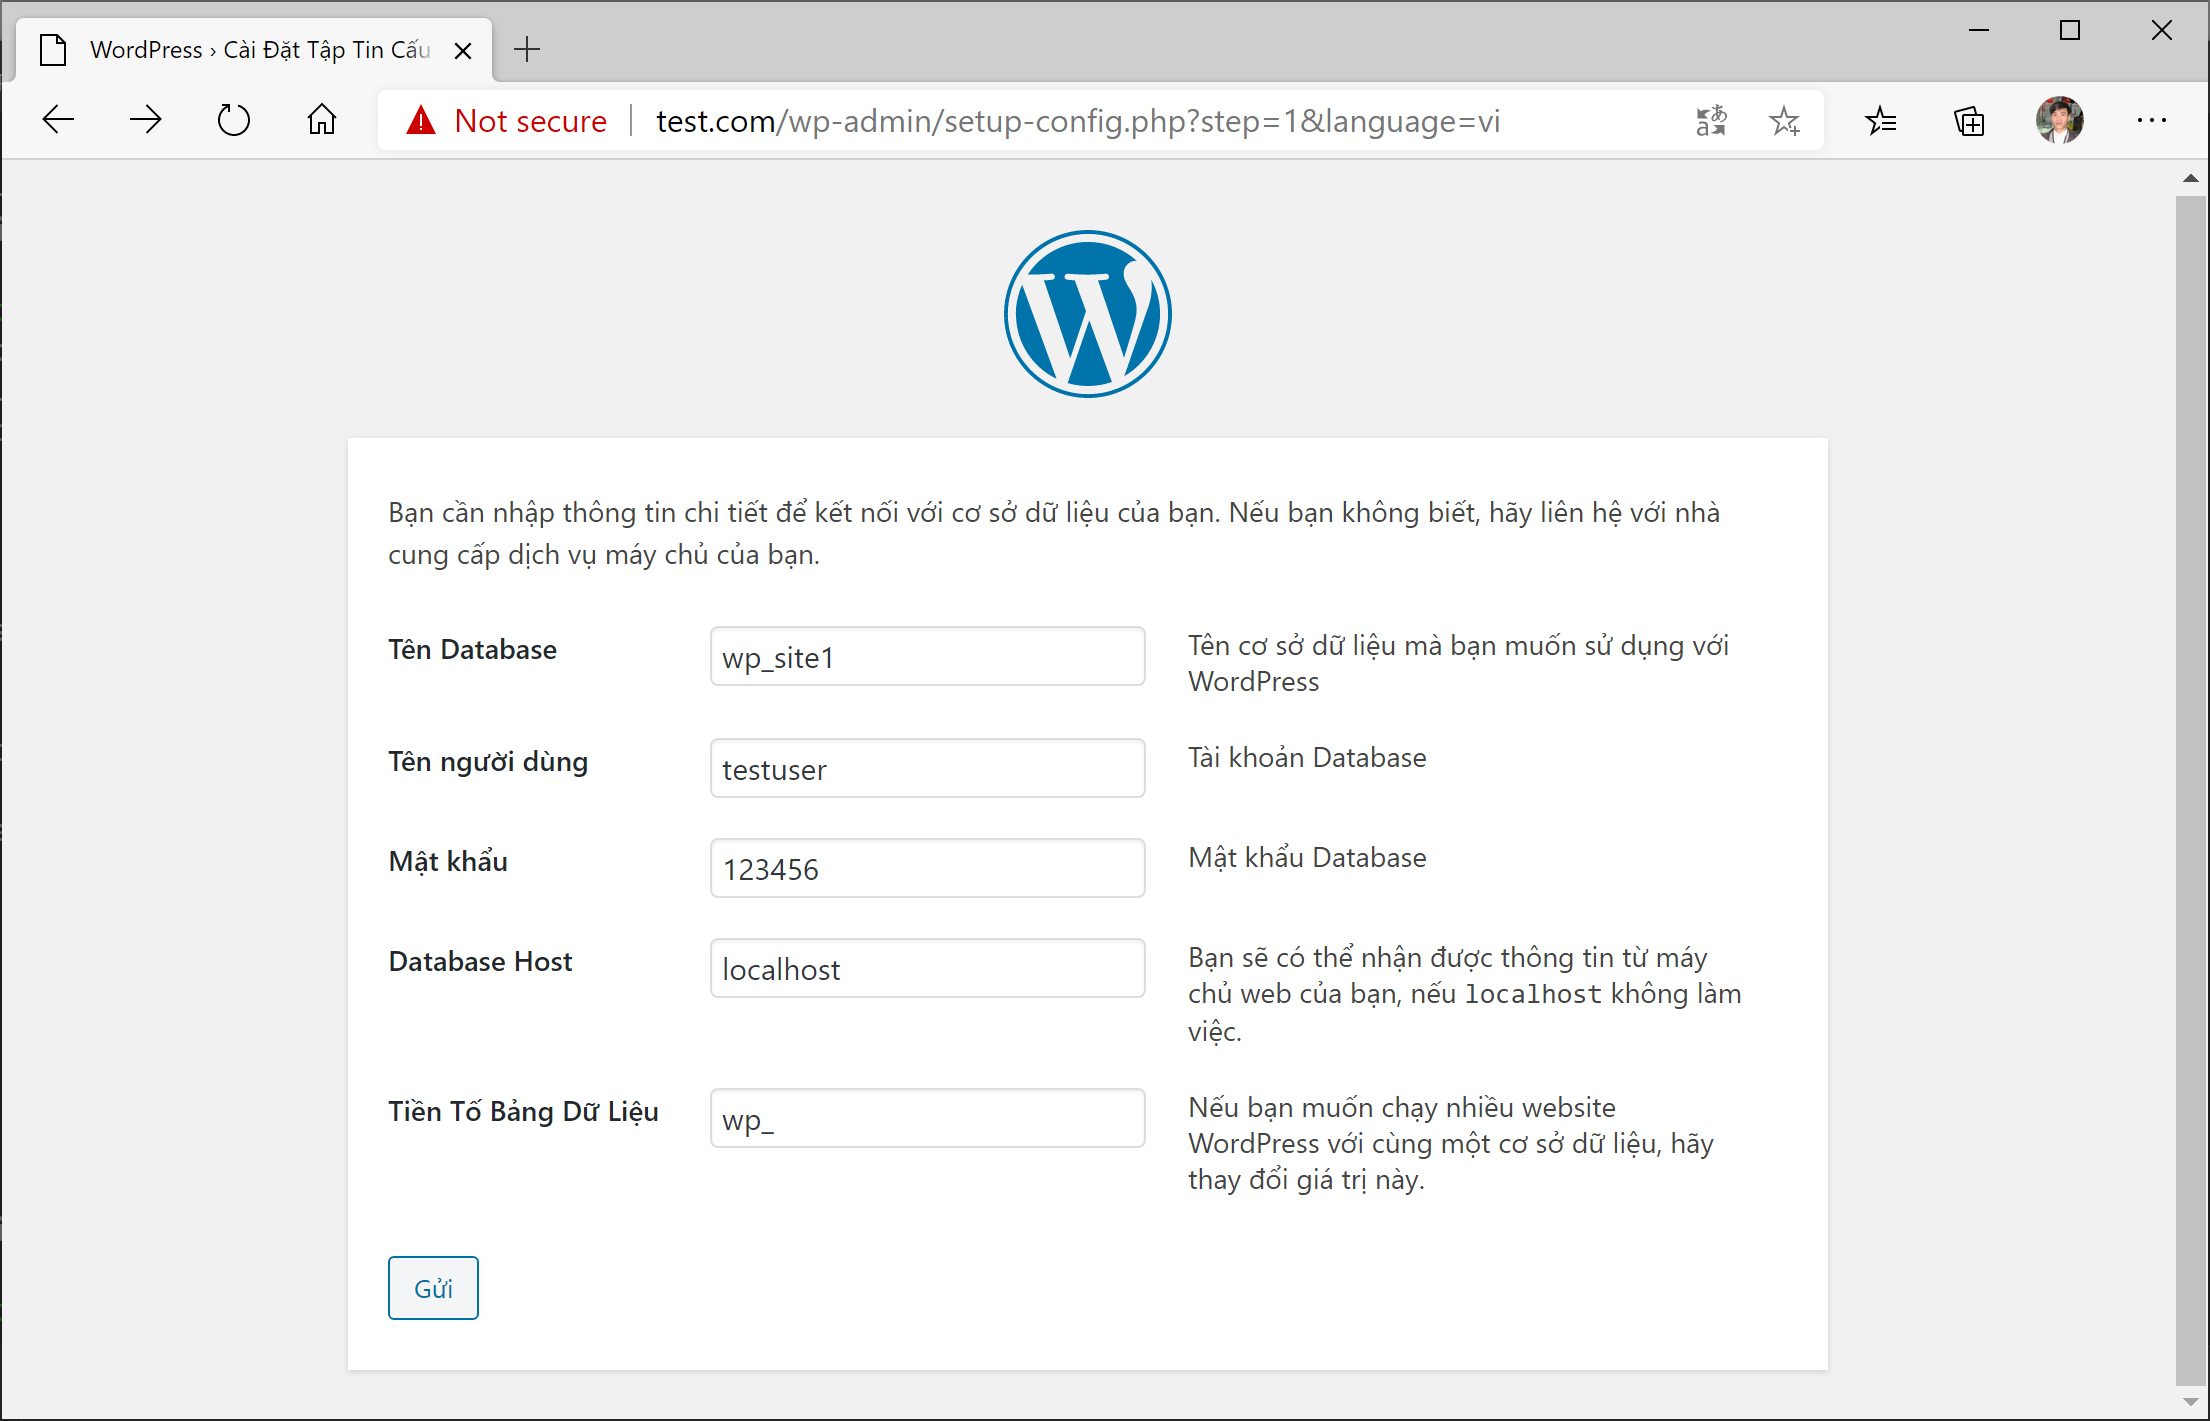Focus the Tên Database field
The width and height of the screenshot is (2210, 1421).
(x=927, y=657)
